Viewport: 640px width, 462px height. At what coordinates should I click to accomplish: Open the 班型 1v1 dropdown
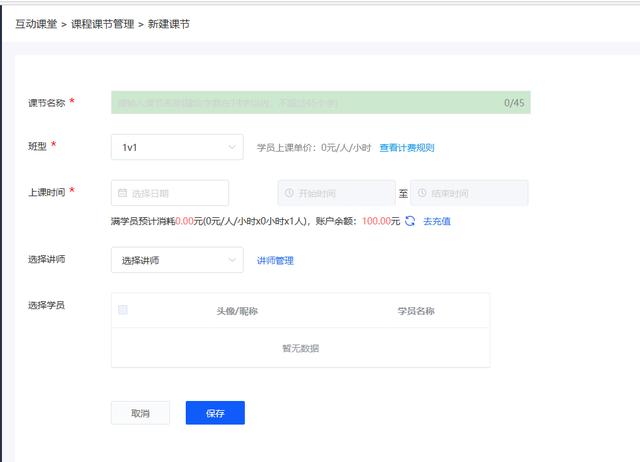177,147
